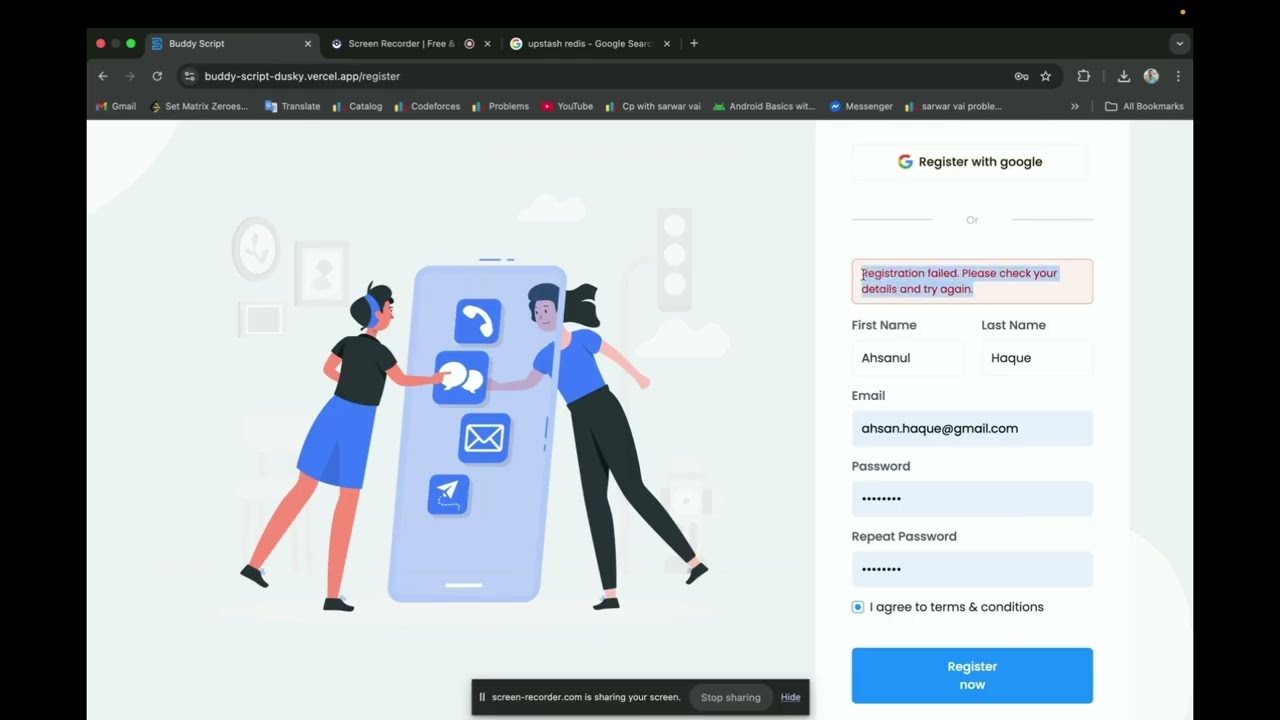Click the Email label text

(x=868, y=396)
